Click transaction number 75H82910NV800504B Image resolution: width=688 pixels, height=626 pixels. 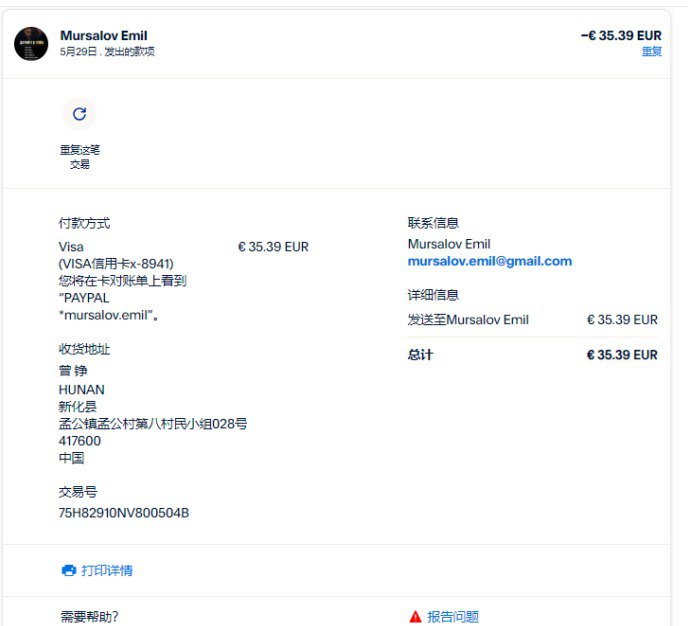[124, 513]
